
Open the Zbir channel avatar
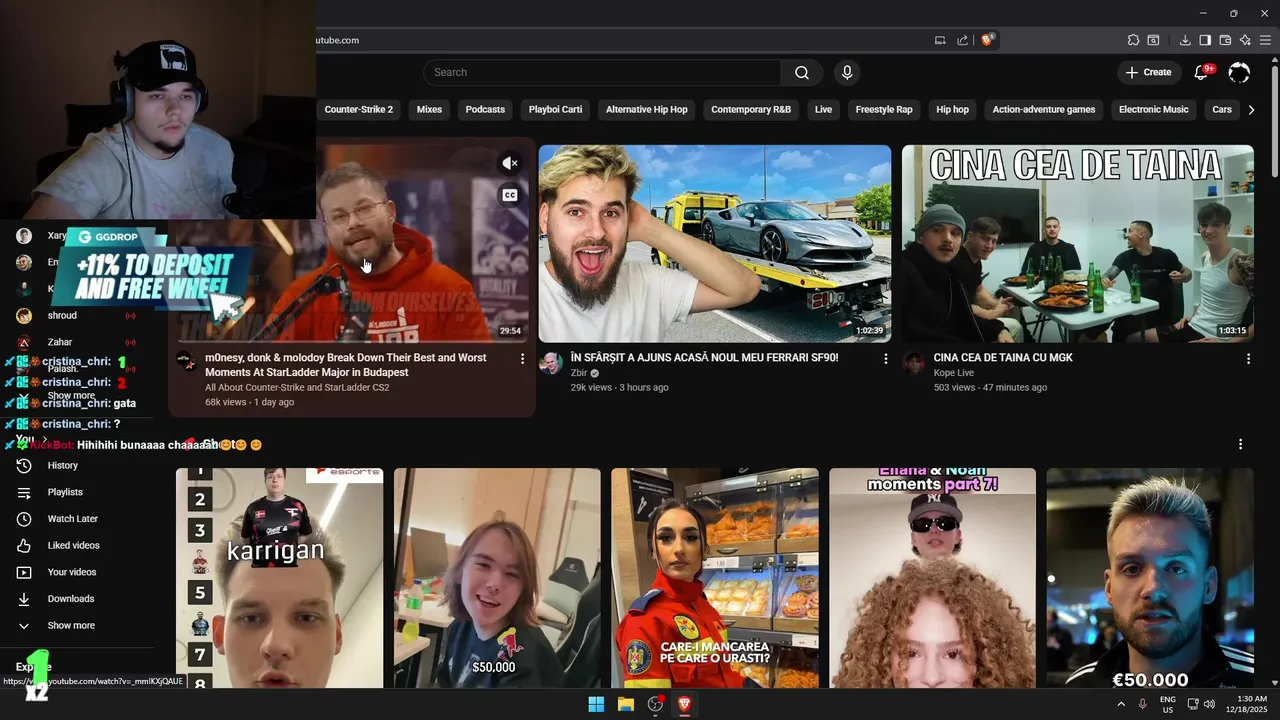pos(551,363)
